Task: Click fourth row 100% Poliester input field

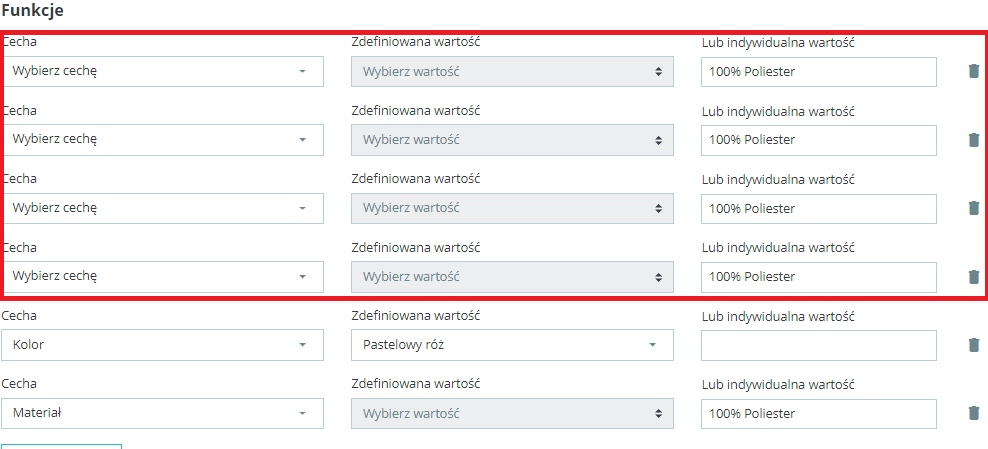Action: tap(819, 277)
